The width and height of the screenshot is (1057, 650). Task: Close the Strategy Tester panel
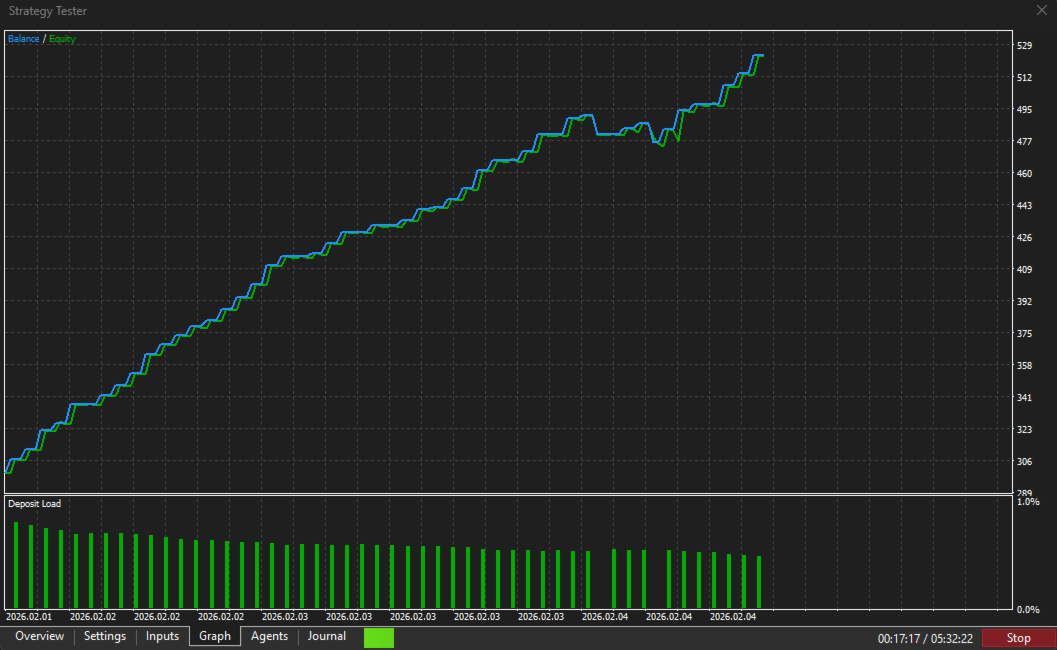tap(1041, 11)
